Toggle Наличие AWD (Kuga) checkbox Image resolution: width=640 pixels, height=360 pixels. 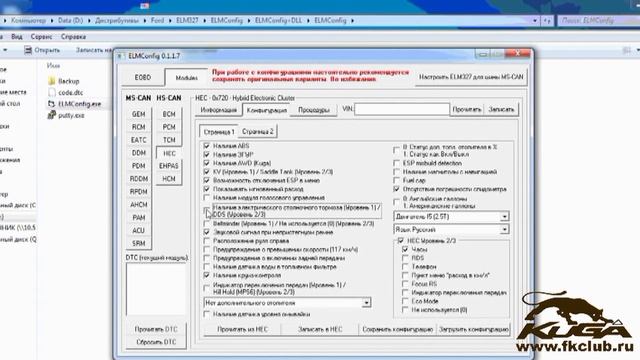click(x=207, y=163)
